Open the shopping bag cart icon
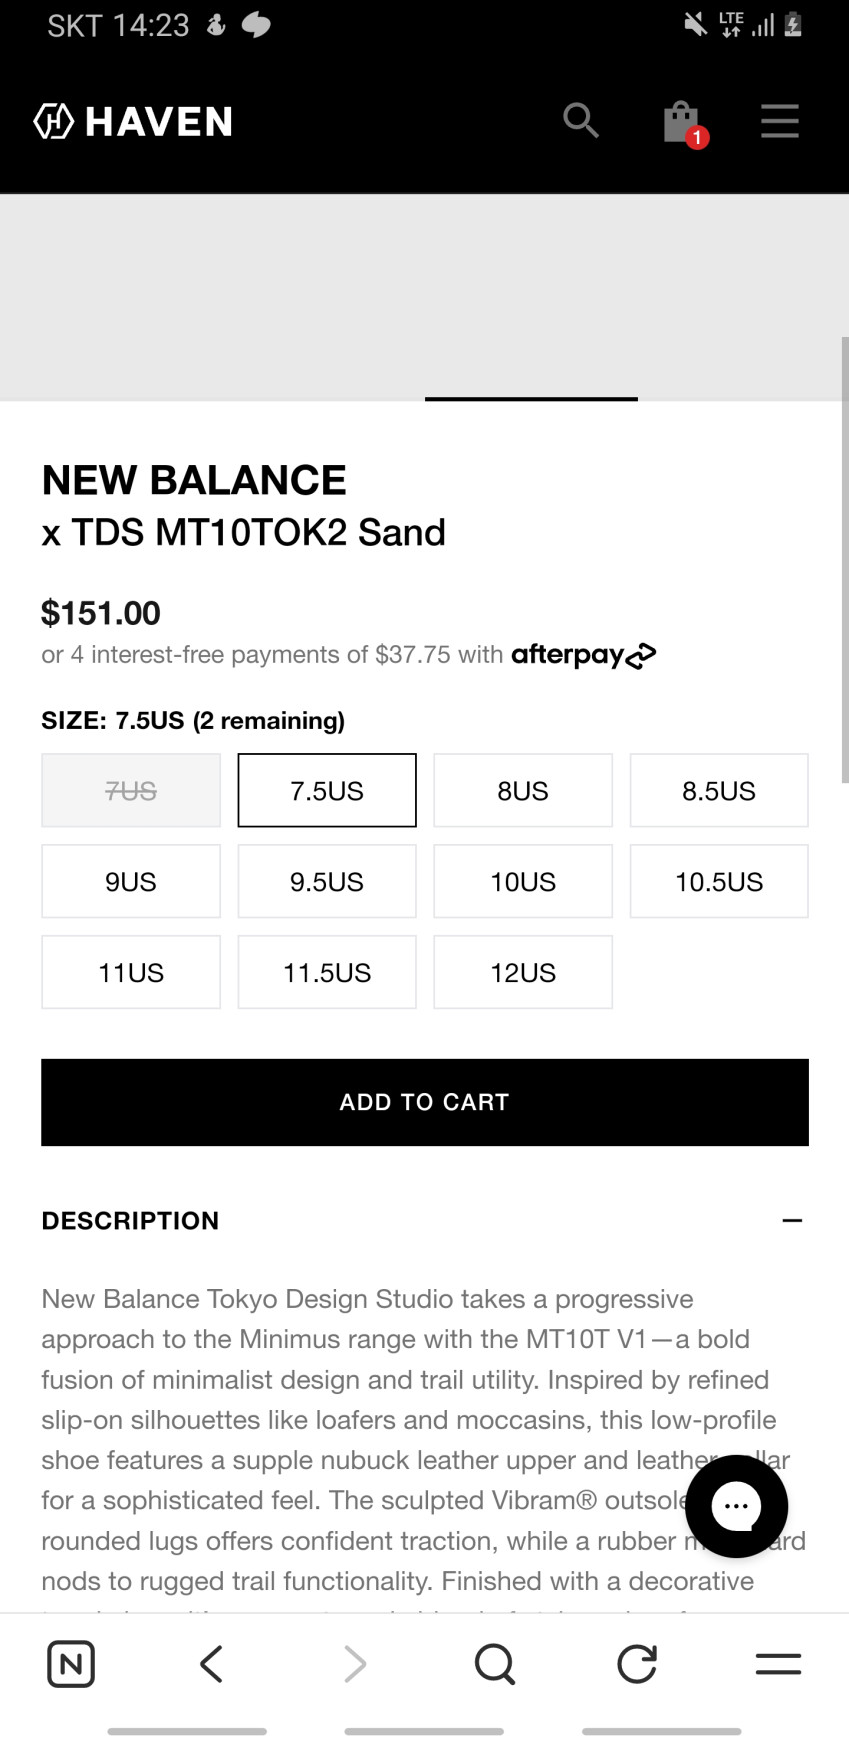This screenshot has width=849, height=1747. tap(682, 123)
